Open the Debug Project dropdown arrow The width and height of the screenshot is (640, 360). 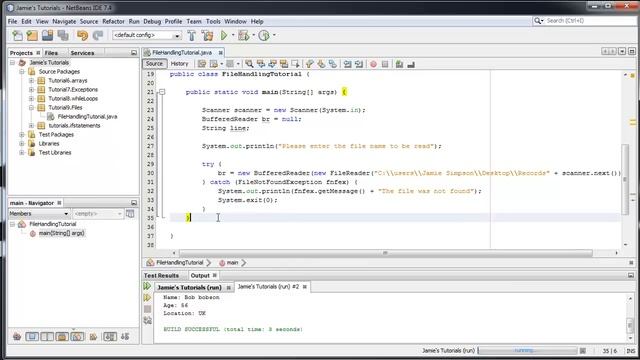[x=253, y=36]
